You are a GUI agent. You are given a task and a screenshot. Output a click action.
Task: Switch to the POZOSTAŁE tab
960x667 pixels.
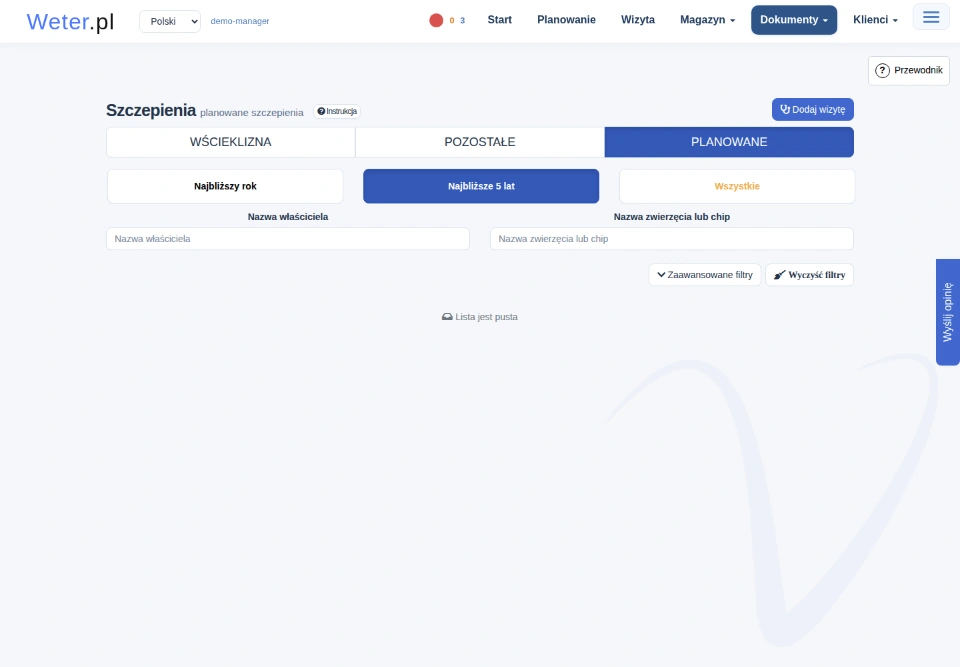tap(480, 142)
